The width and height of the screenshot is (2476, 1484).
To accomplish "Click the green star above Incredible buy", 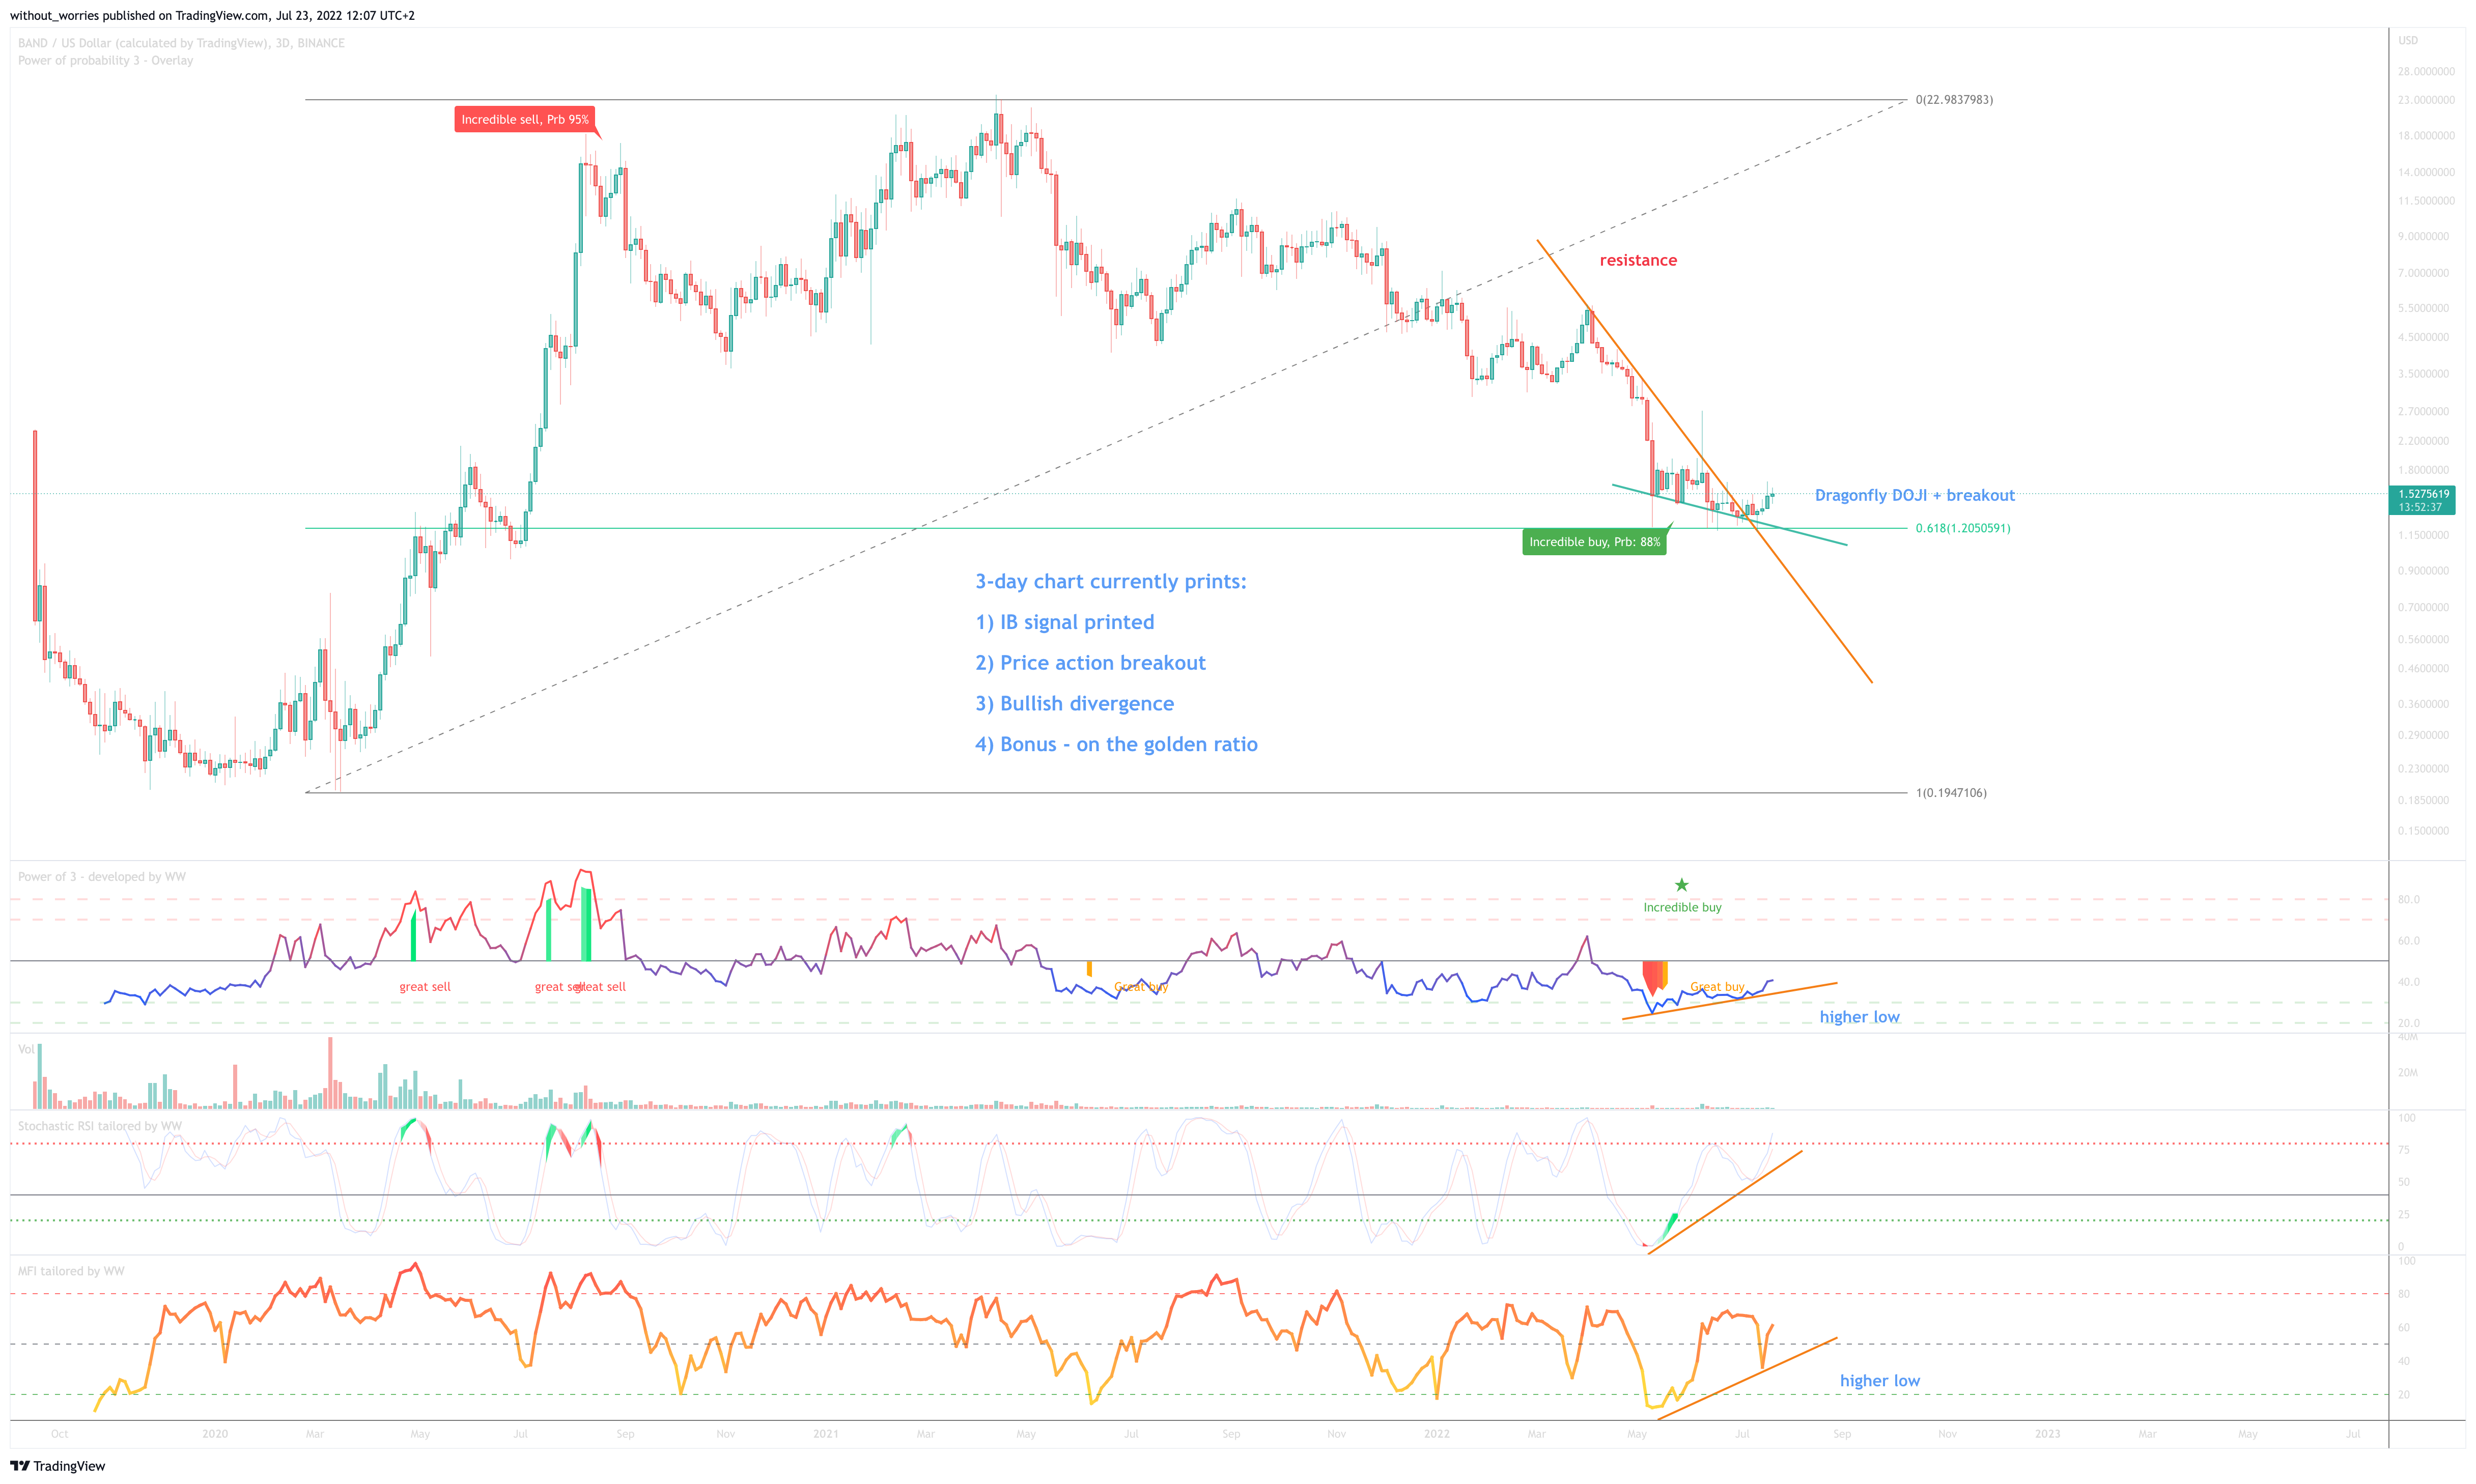I will click(1681, 885).
